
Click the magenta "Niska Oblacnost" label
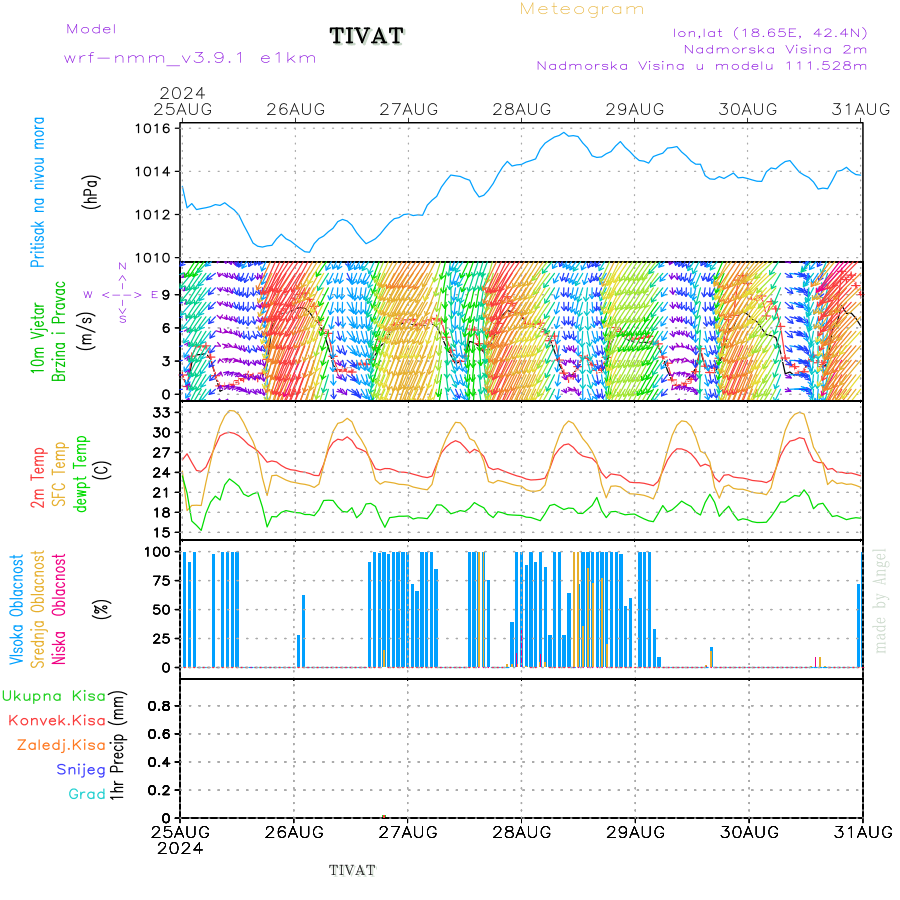59,610
